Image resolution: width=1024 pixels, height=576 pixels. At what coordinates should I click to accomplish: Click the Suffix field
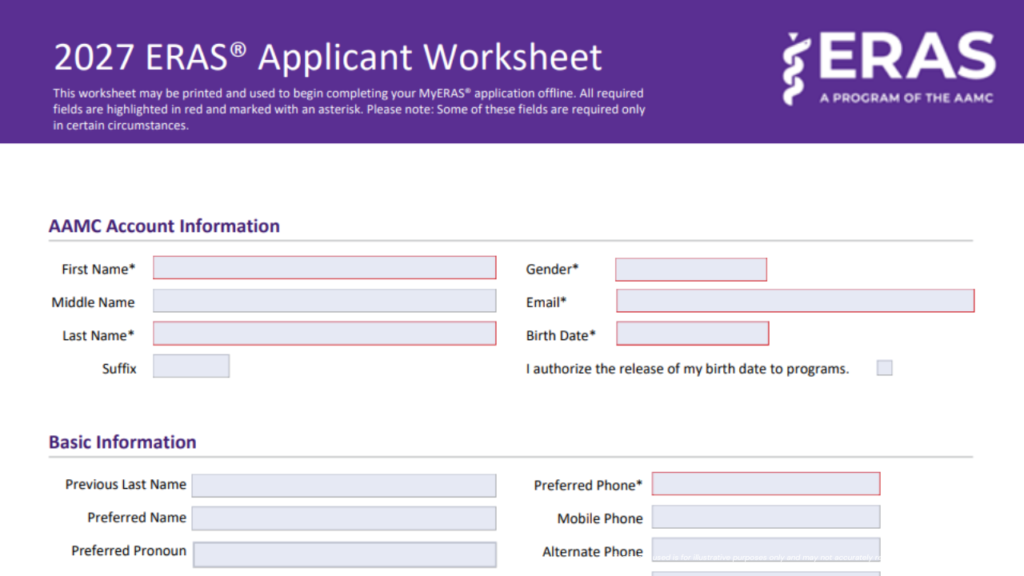point(191,366)
